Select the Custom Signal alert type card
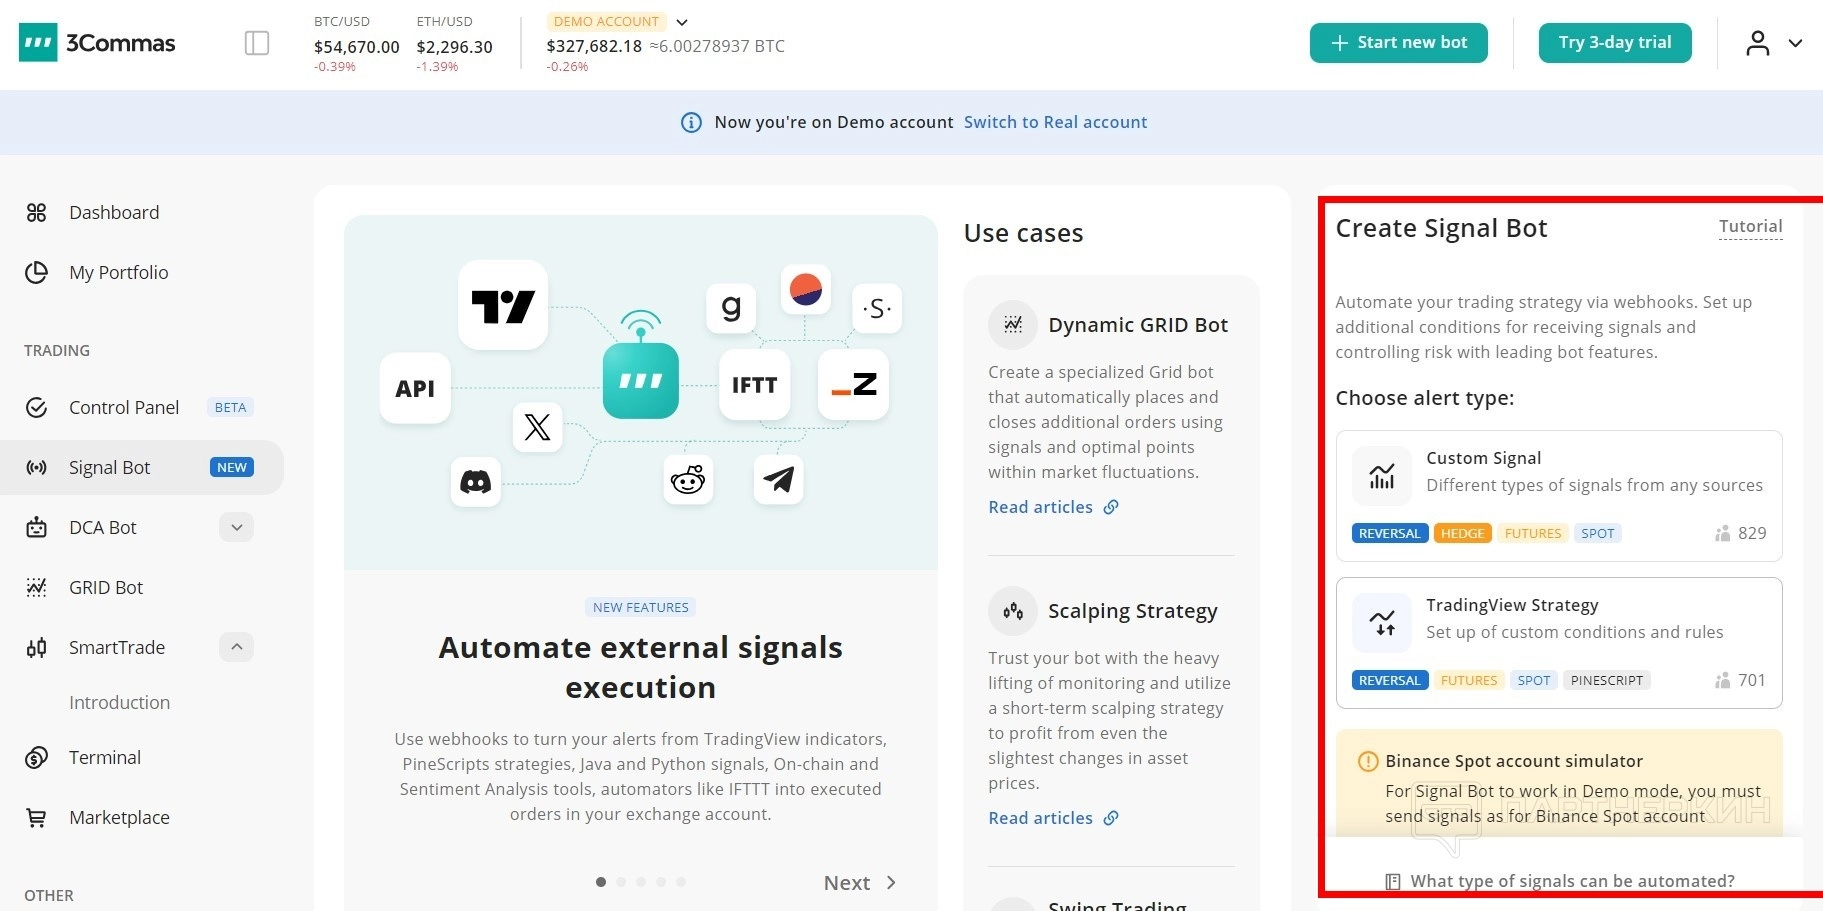Viewport: 1823px width, 911px height. 1559,496
